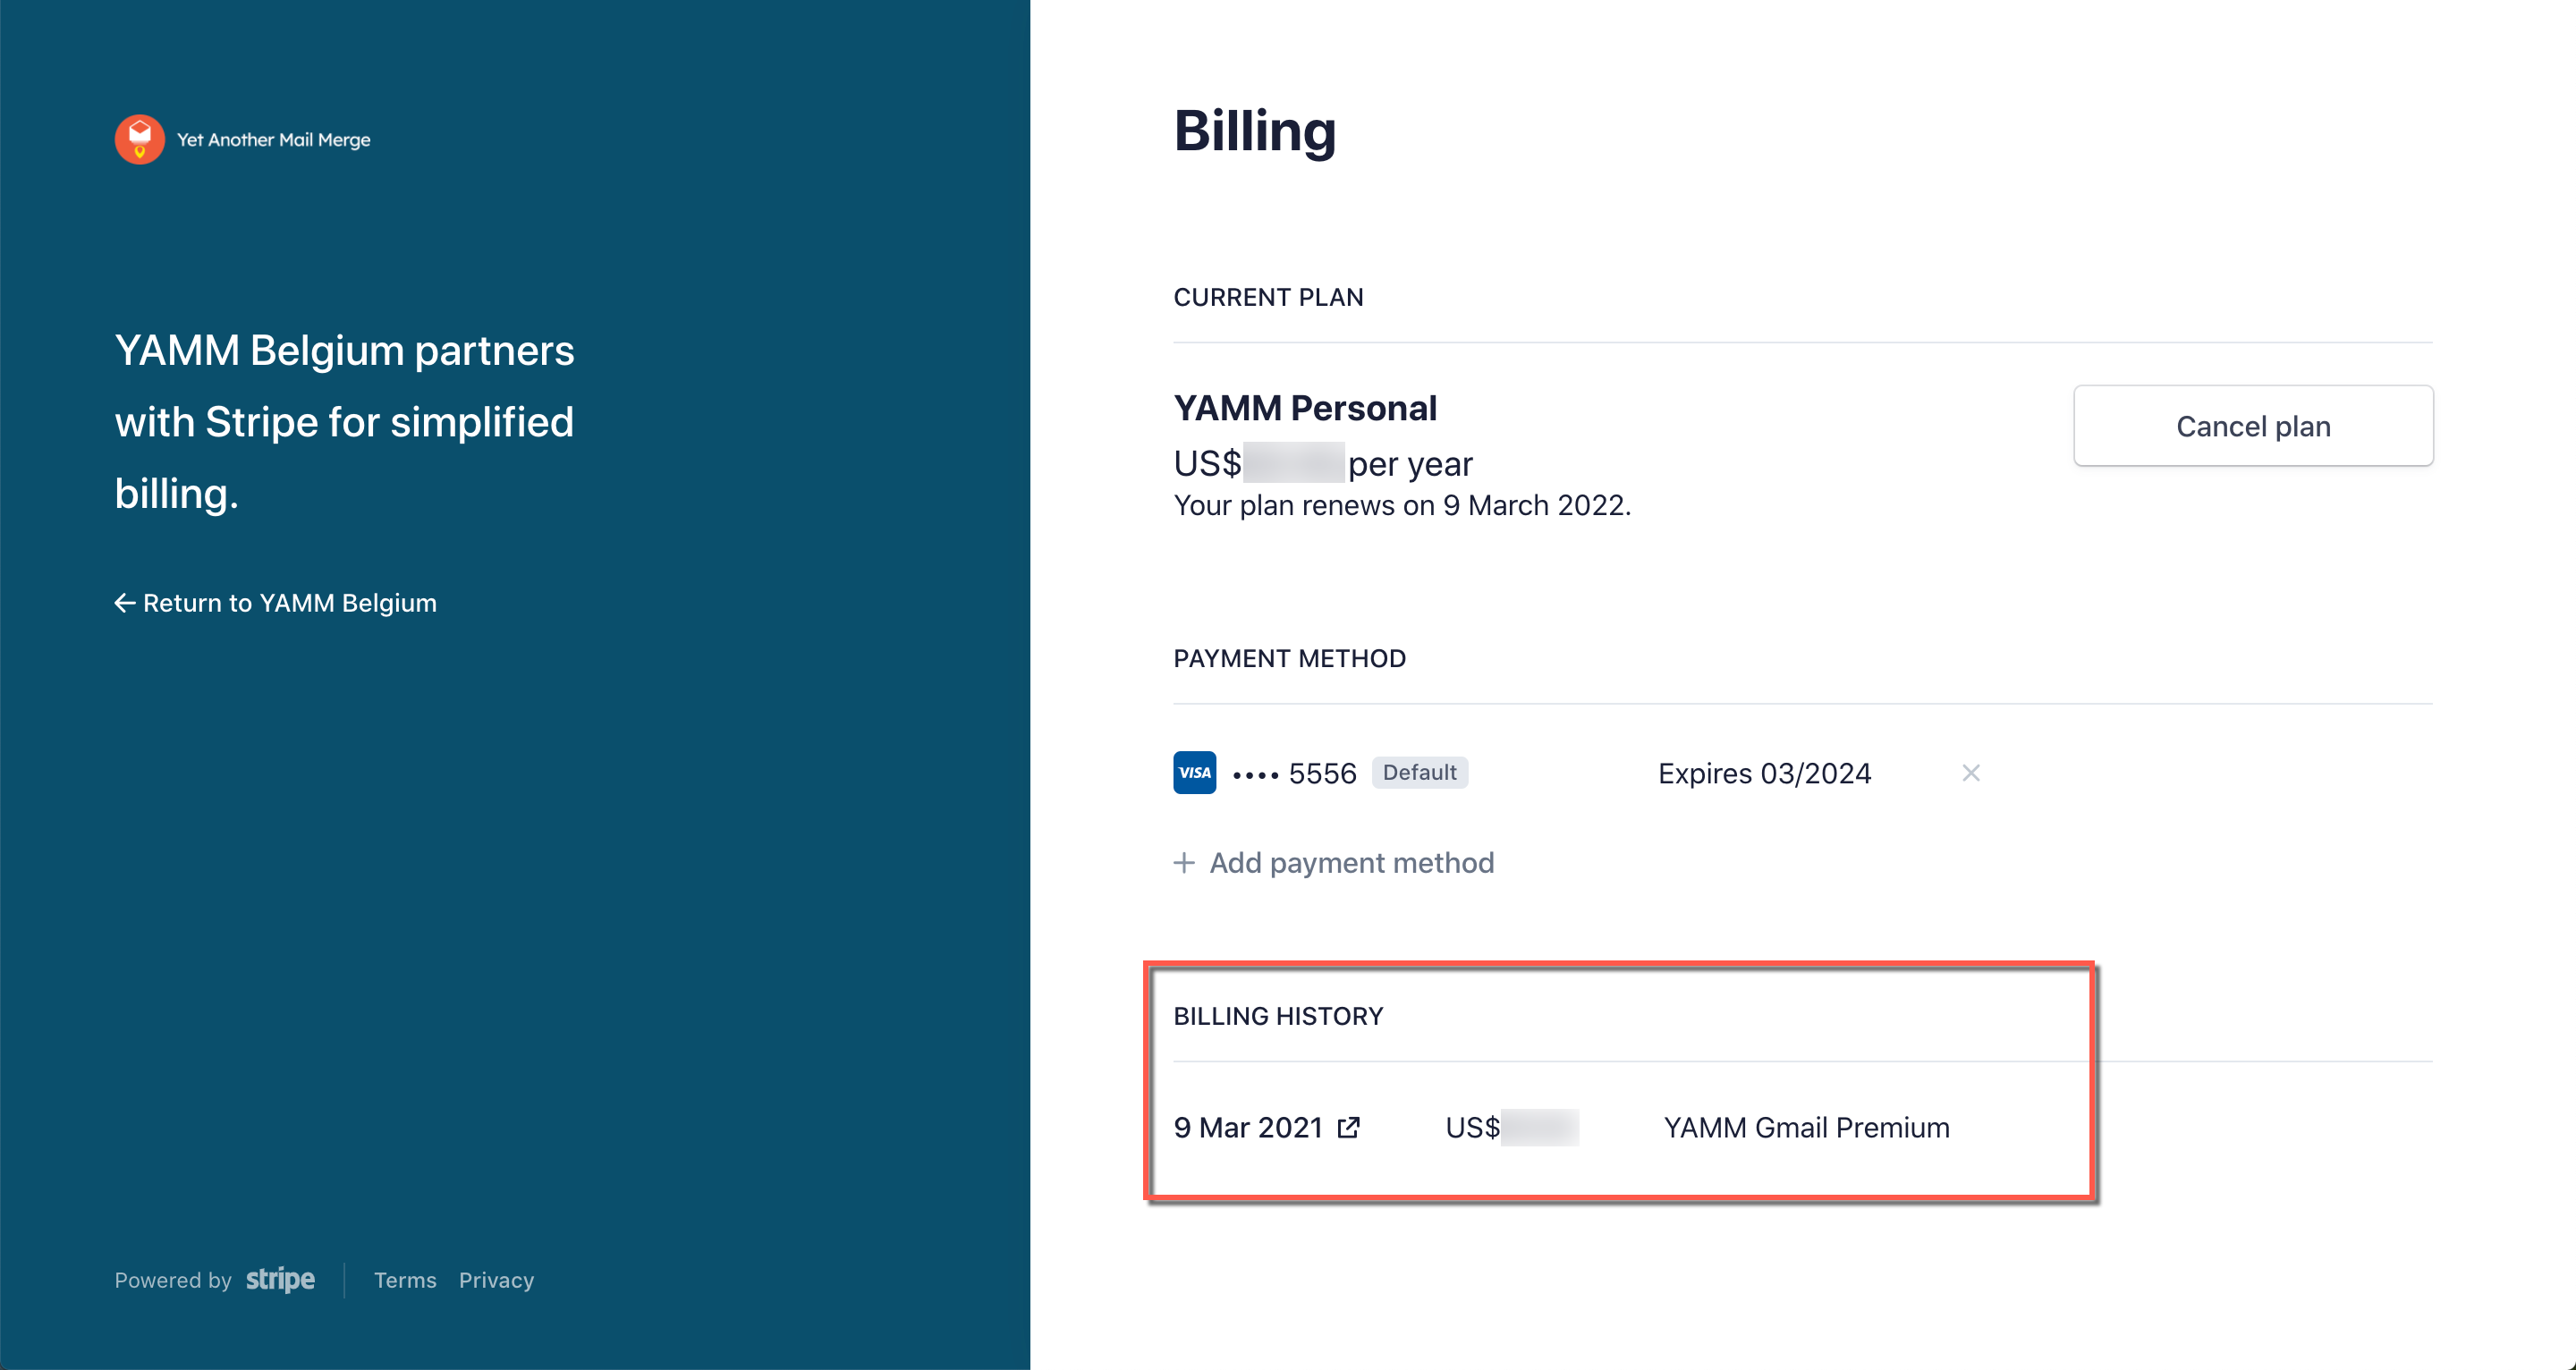Viewport: 2576px width, 1370px height.
Task: Open the Privacy link
Action: pos(496,1280)
